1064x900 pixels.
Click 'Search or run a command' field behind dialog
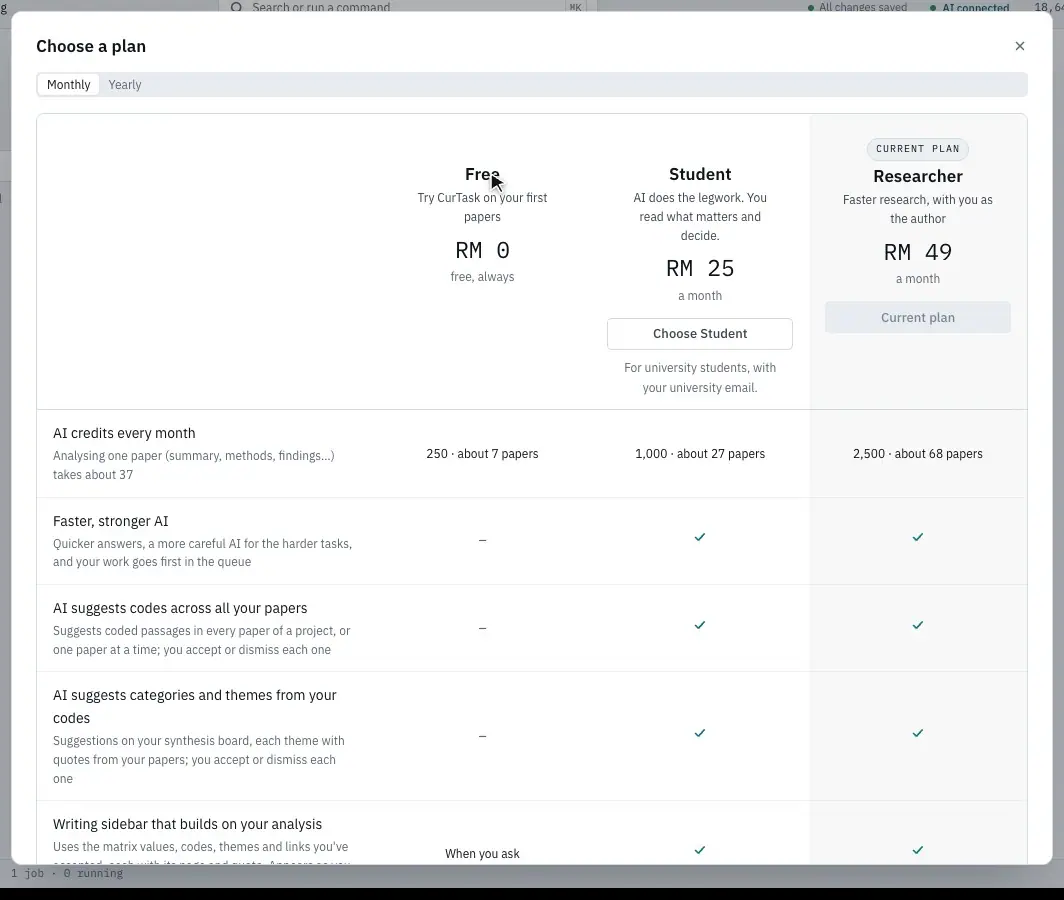click(407, 6)
